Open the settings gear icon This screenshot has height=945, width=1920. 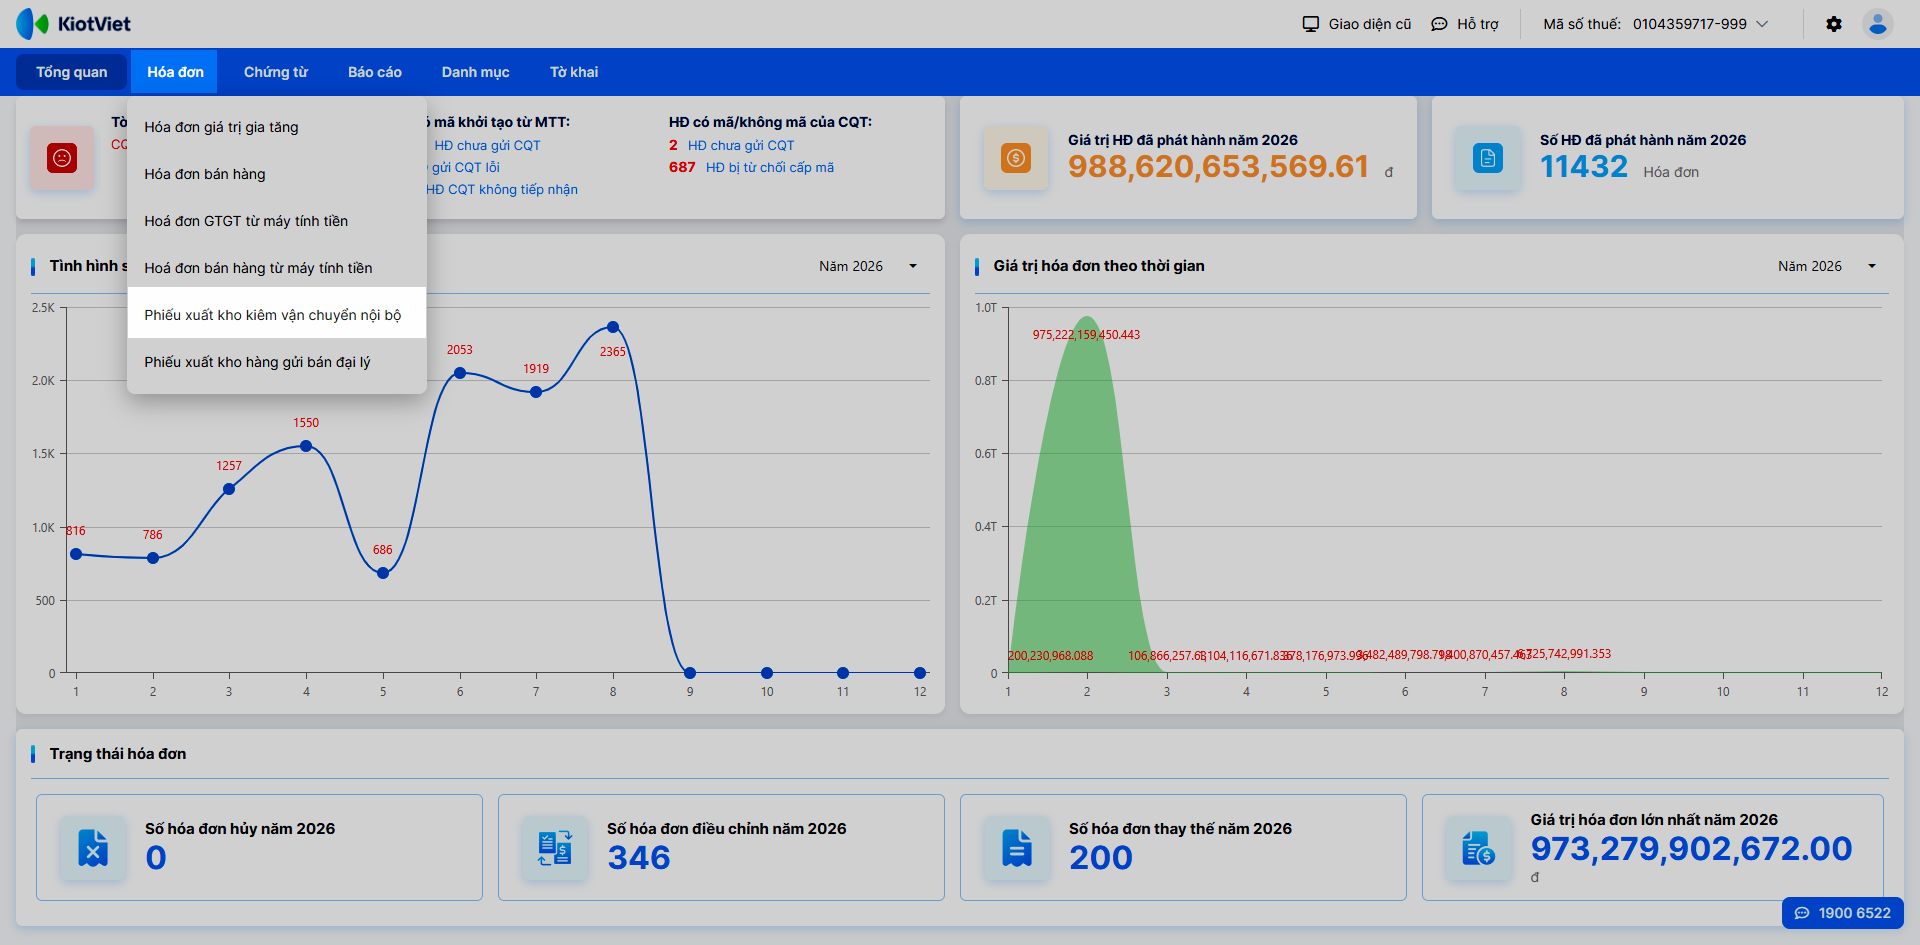tap(1834, 24)
